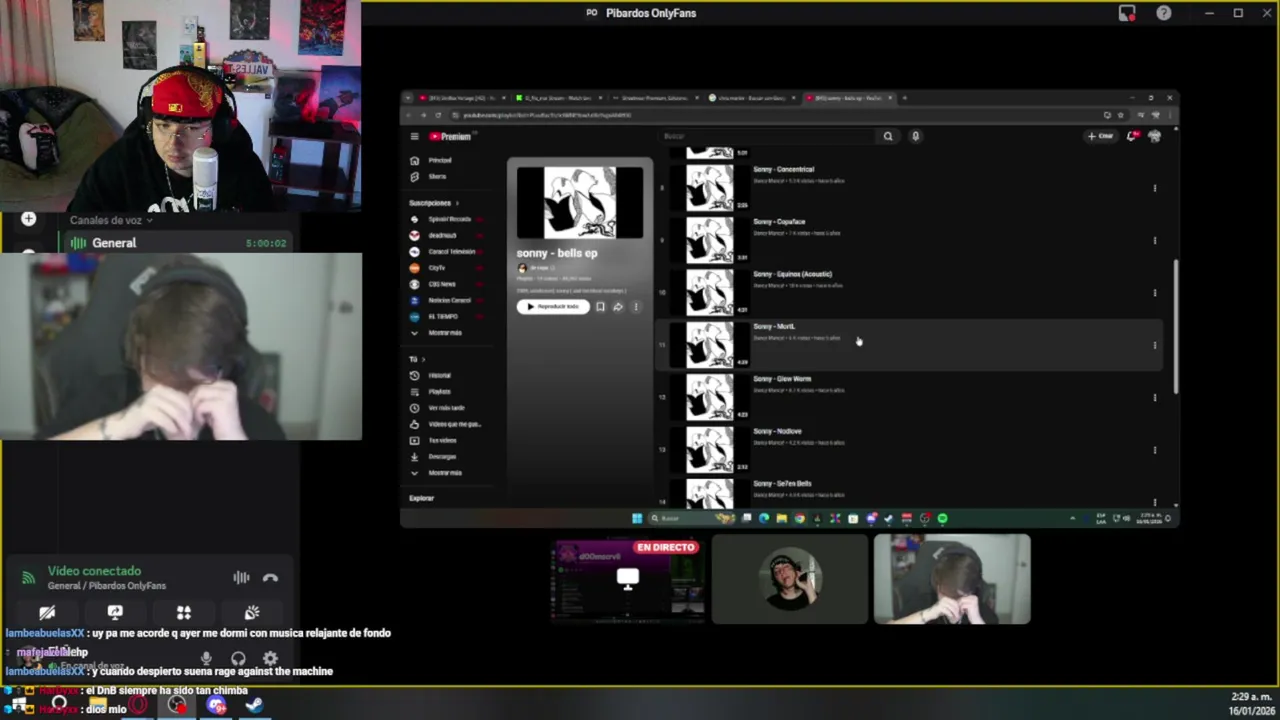
Task: Open Opera from Windows taskbar
Action: coord(138,705)
